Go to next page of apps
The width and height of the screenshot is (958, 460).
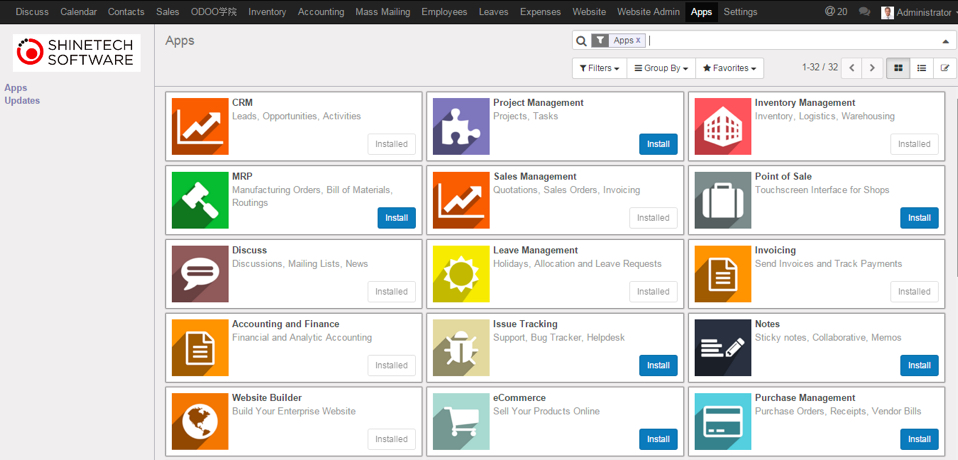click(872, 68)
